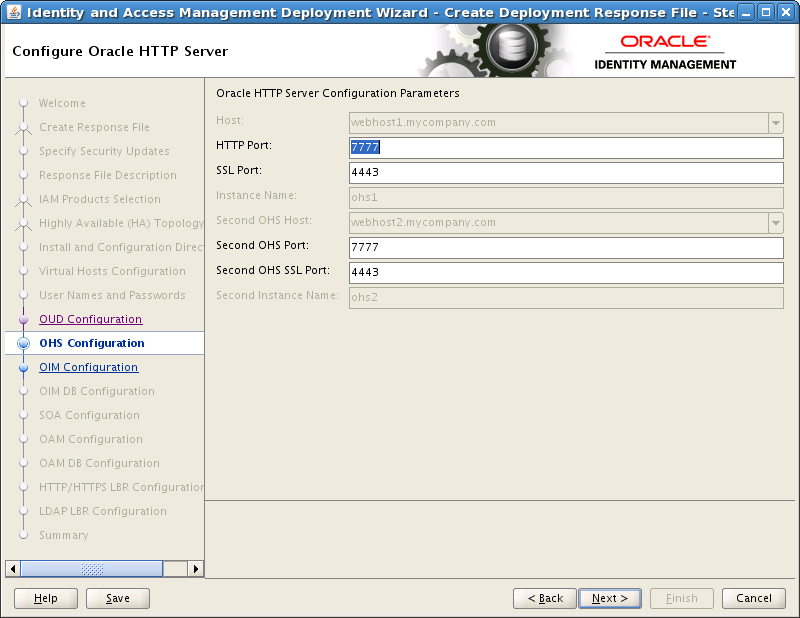Click the HTTP Port input field

pos(566,147)
